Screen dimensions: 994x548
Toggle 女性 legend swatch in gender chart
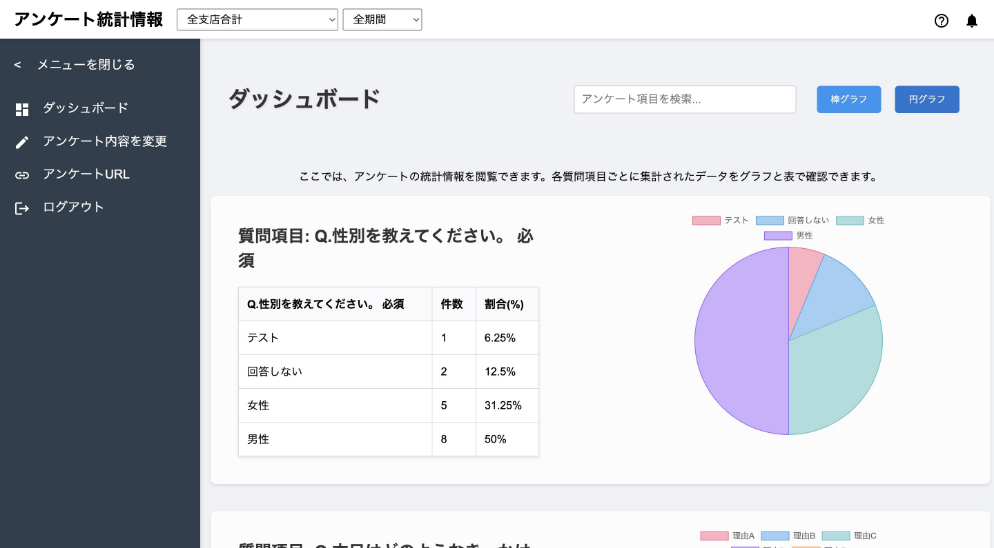click(850, 220)
